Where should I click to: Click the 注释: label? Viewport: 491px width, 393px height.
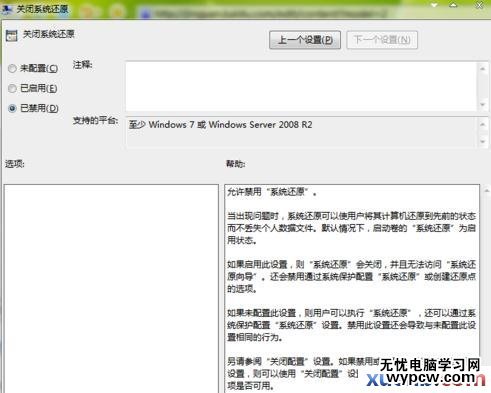pyautogui.click(x=82, y=65)
